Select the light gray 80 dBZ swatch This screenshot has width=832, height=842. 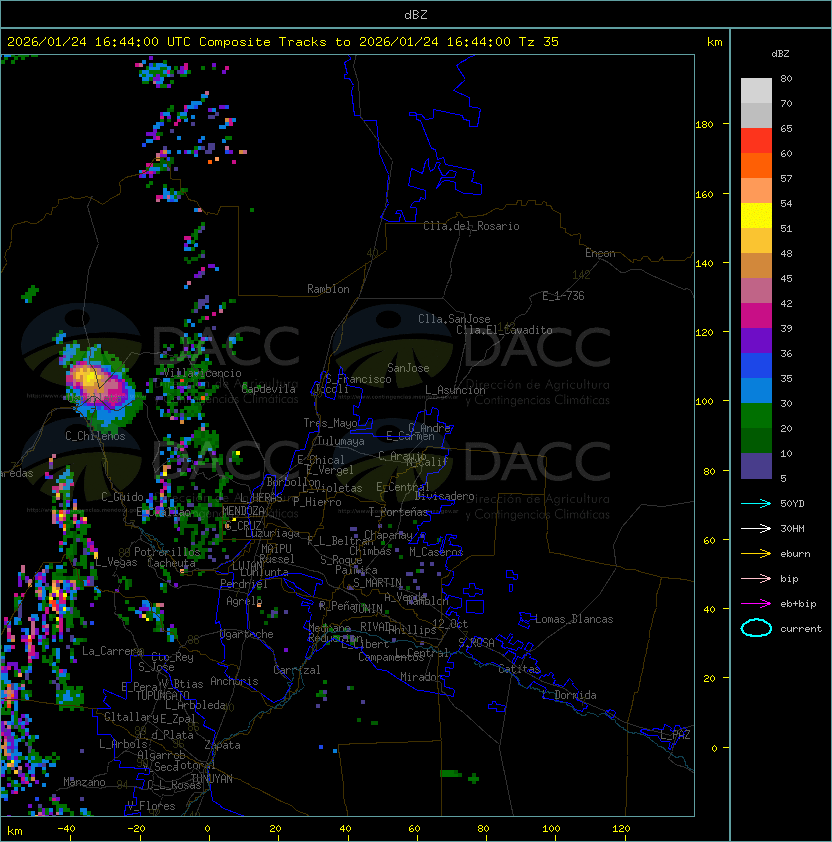(756, 91)
